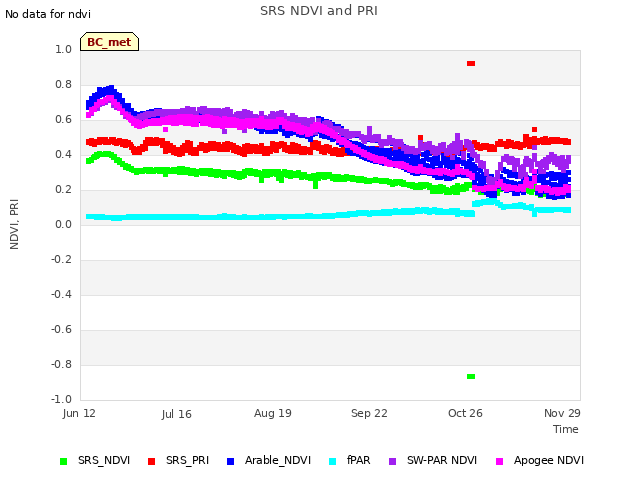Image resolution: width=640 pixels, height=480 pixels.
Task: Select the fPAR legend label
Action: pyautogui.click(x=359, y=460)
